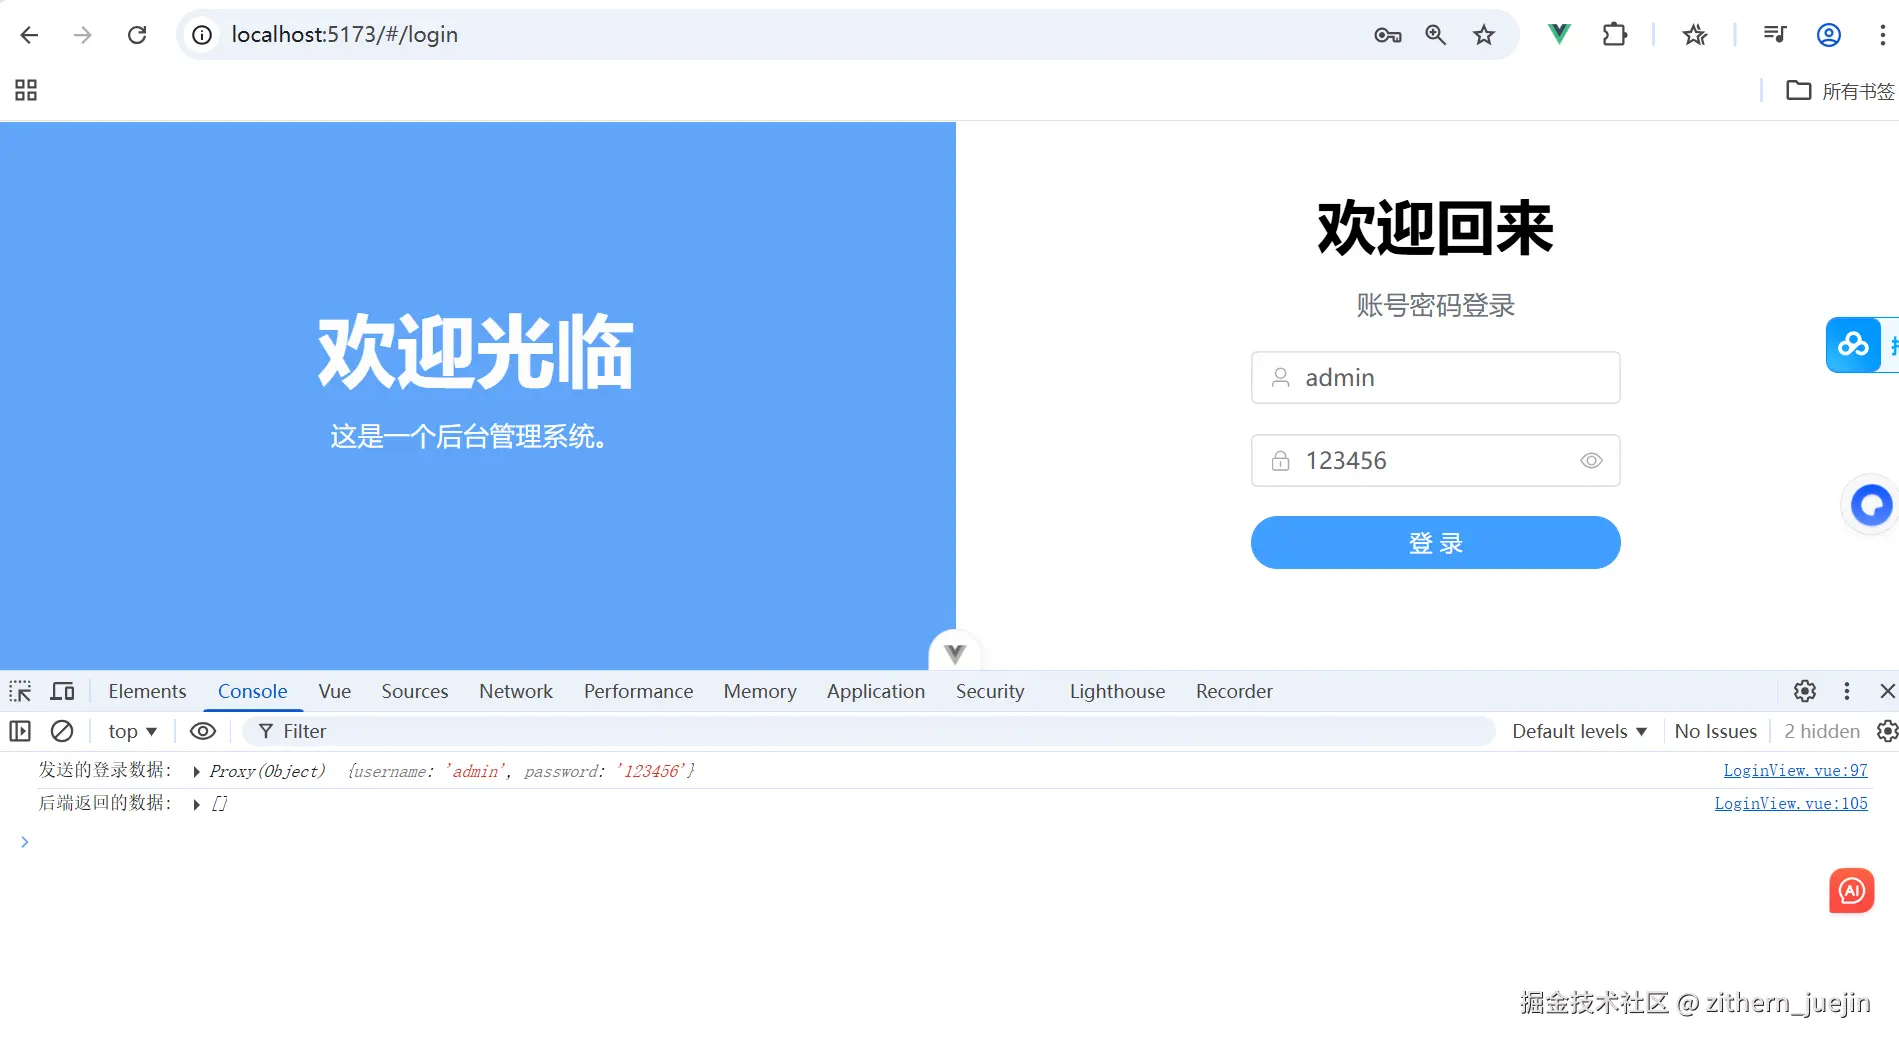Image resolution: width=1899 pixels, height=1045 pixels.
Task: Bookmark the page with the star
Action: (1484, 34)
